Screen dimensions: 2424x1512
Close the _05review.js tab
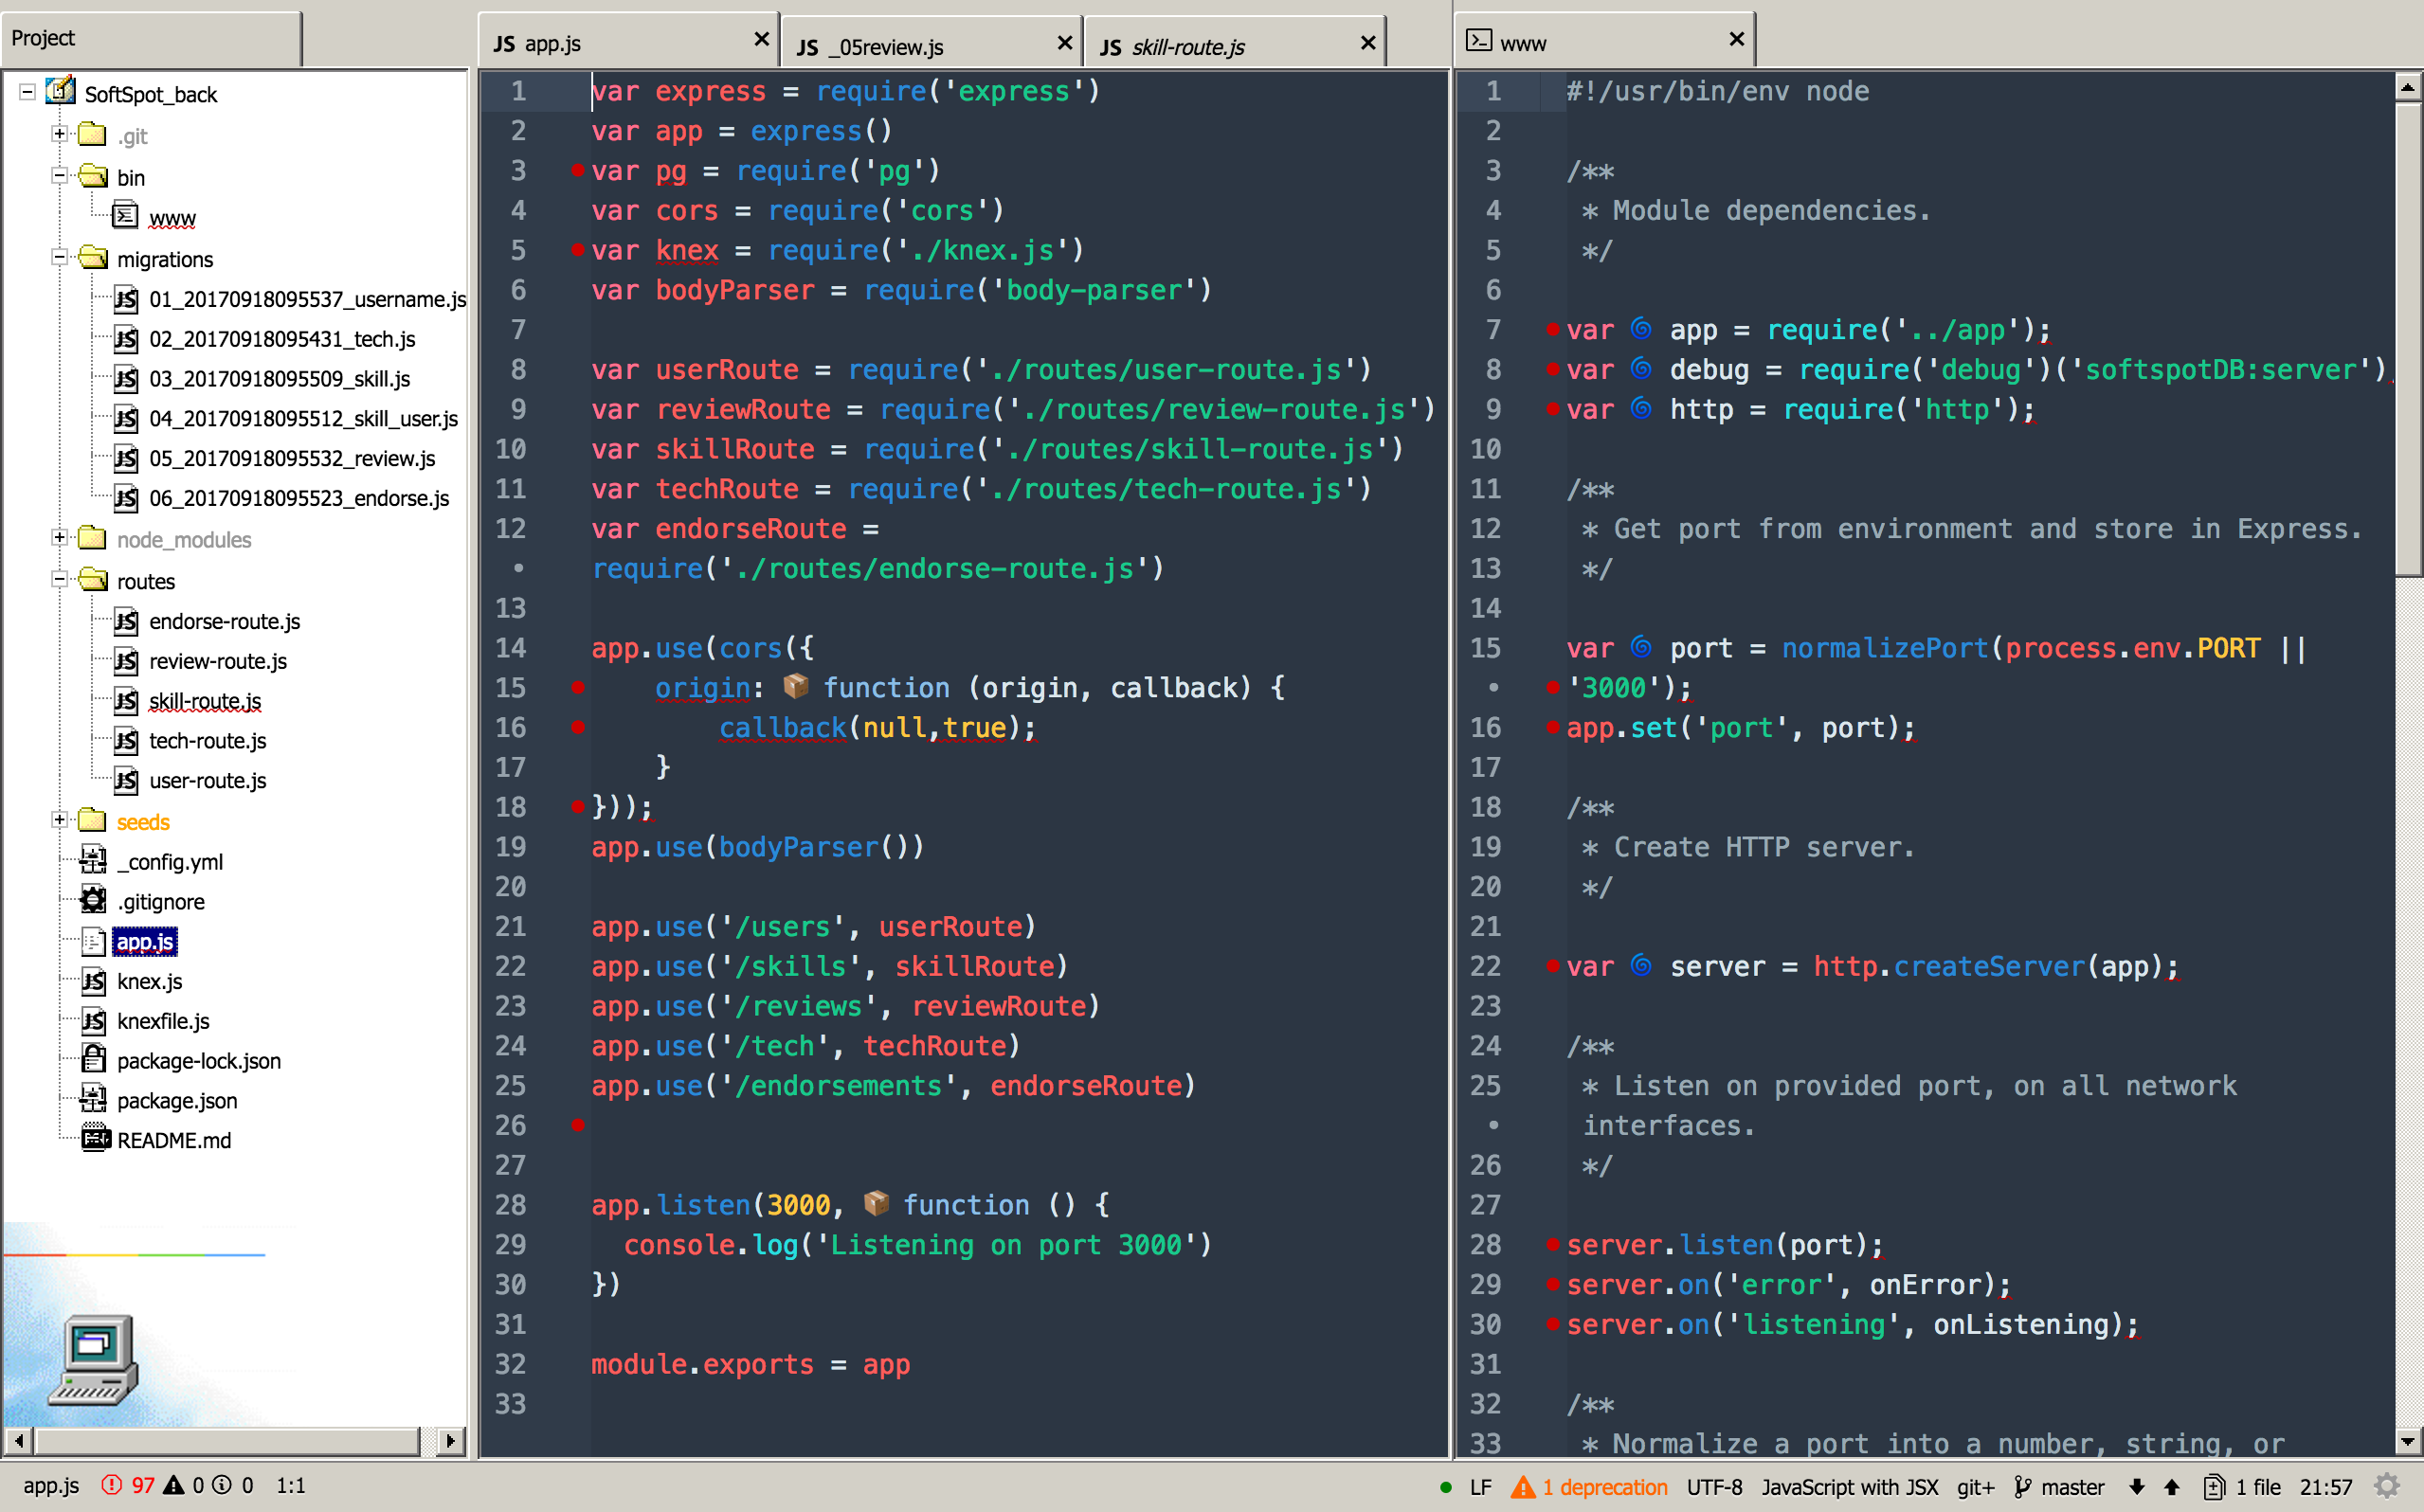[x=1064, y=42]
